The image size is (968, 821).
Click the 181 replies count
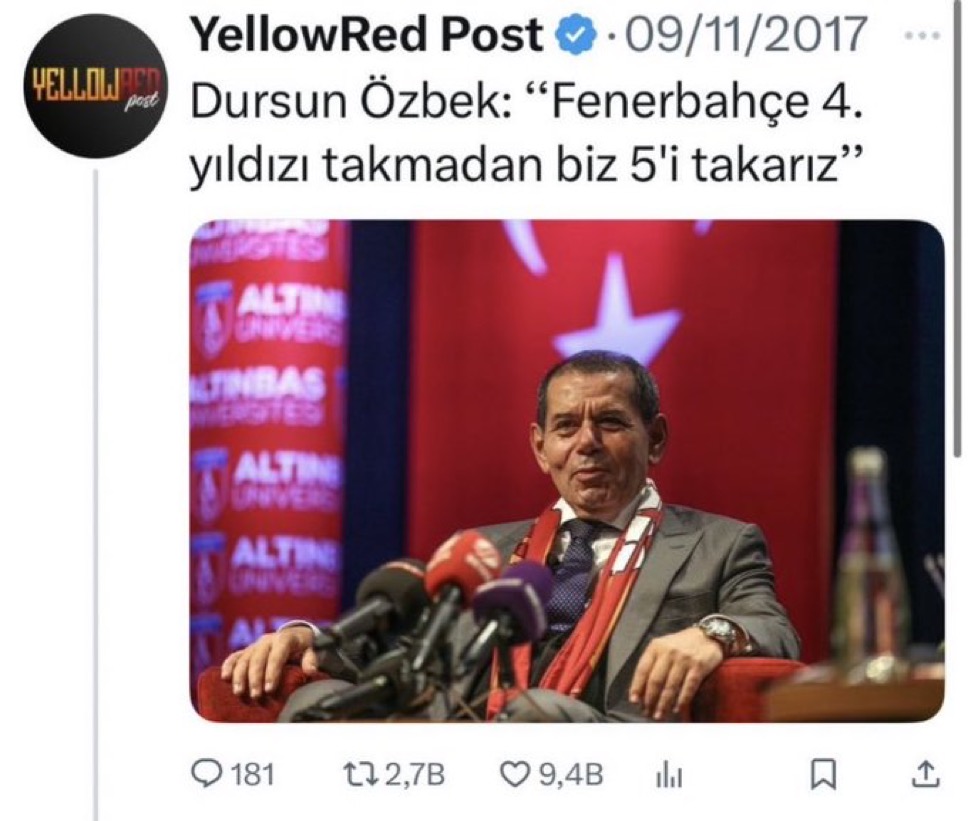point(251,774)
